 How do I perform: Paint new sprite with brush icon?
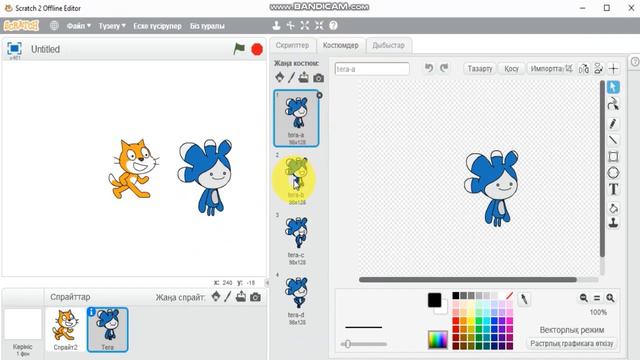(228, 297)
